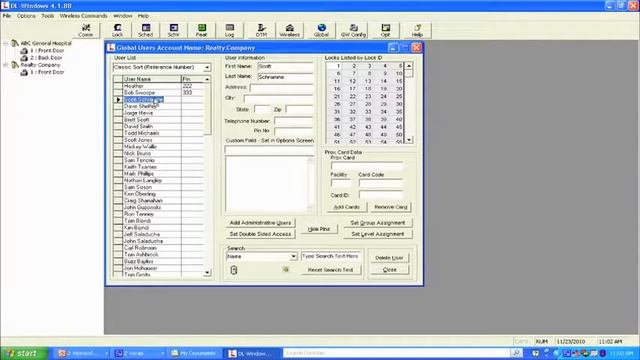Viewport: 640px width, 360px height.
Task: Click the Address input field
Action: click(282, 87)
